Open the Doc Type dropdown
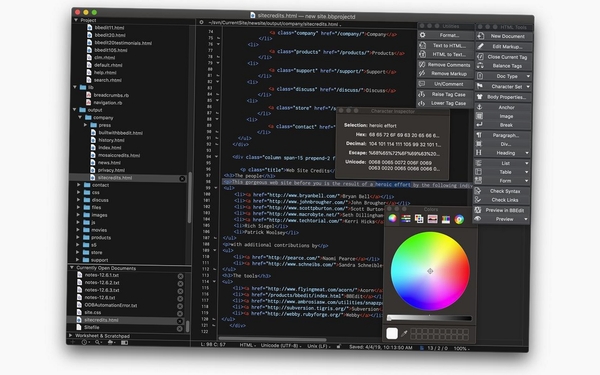 (x=528, y=77)
